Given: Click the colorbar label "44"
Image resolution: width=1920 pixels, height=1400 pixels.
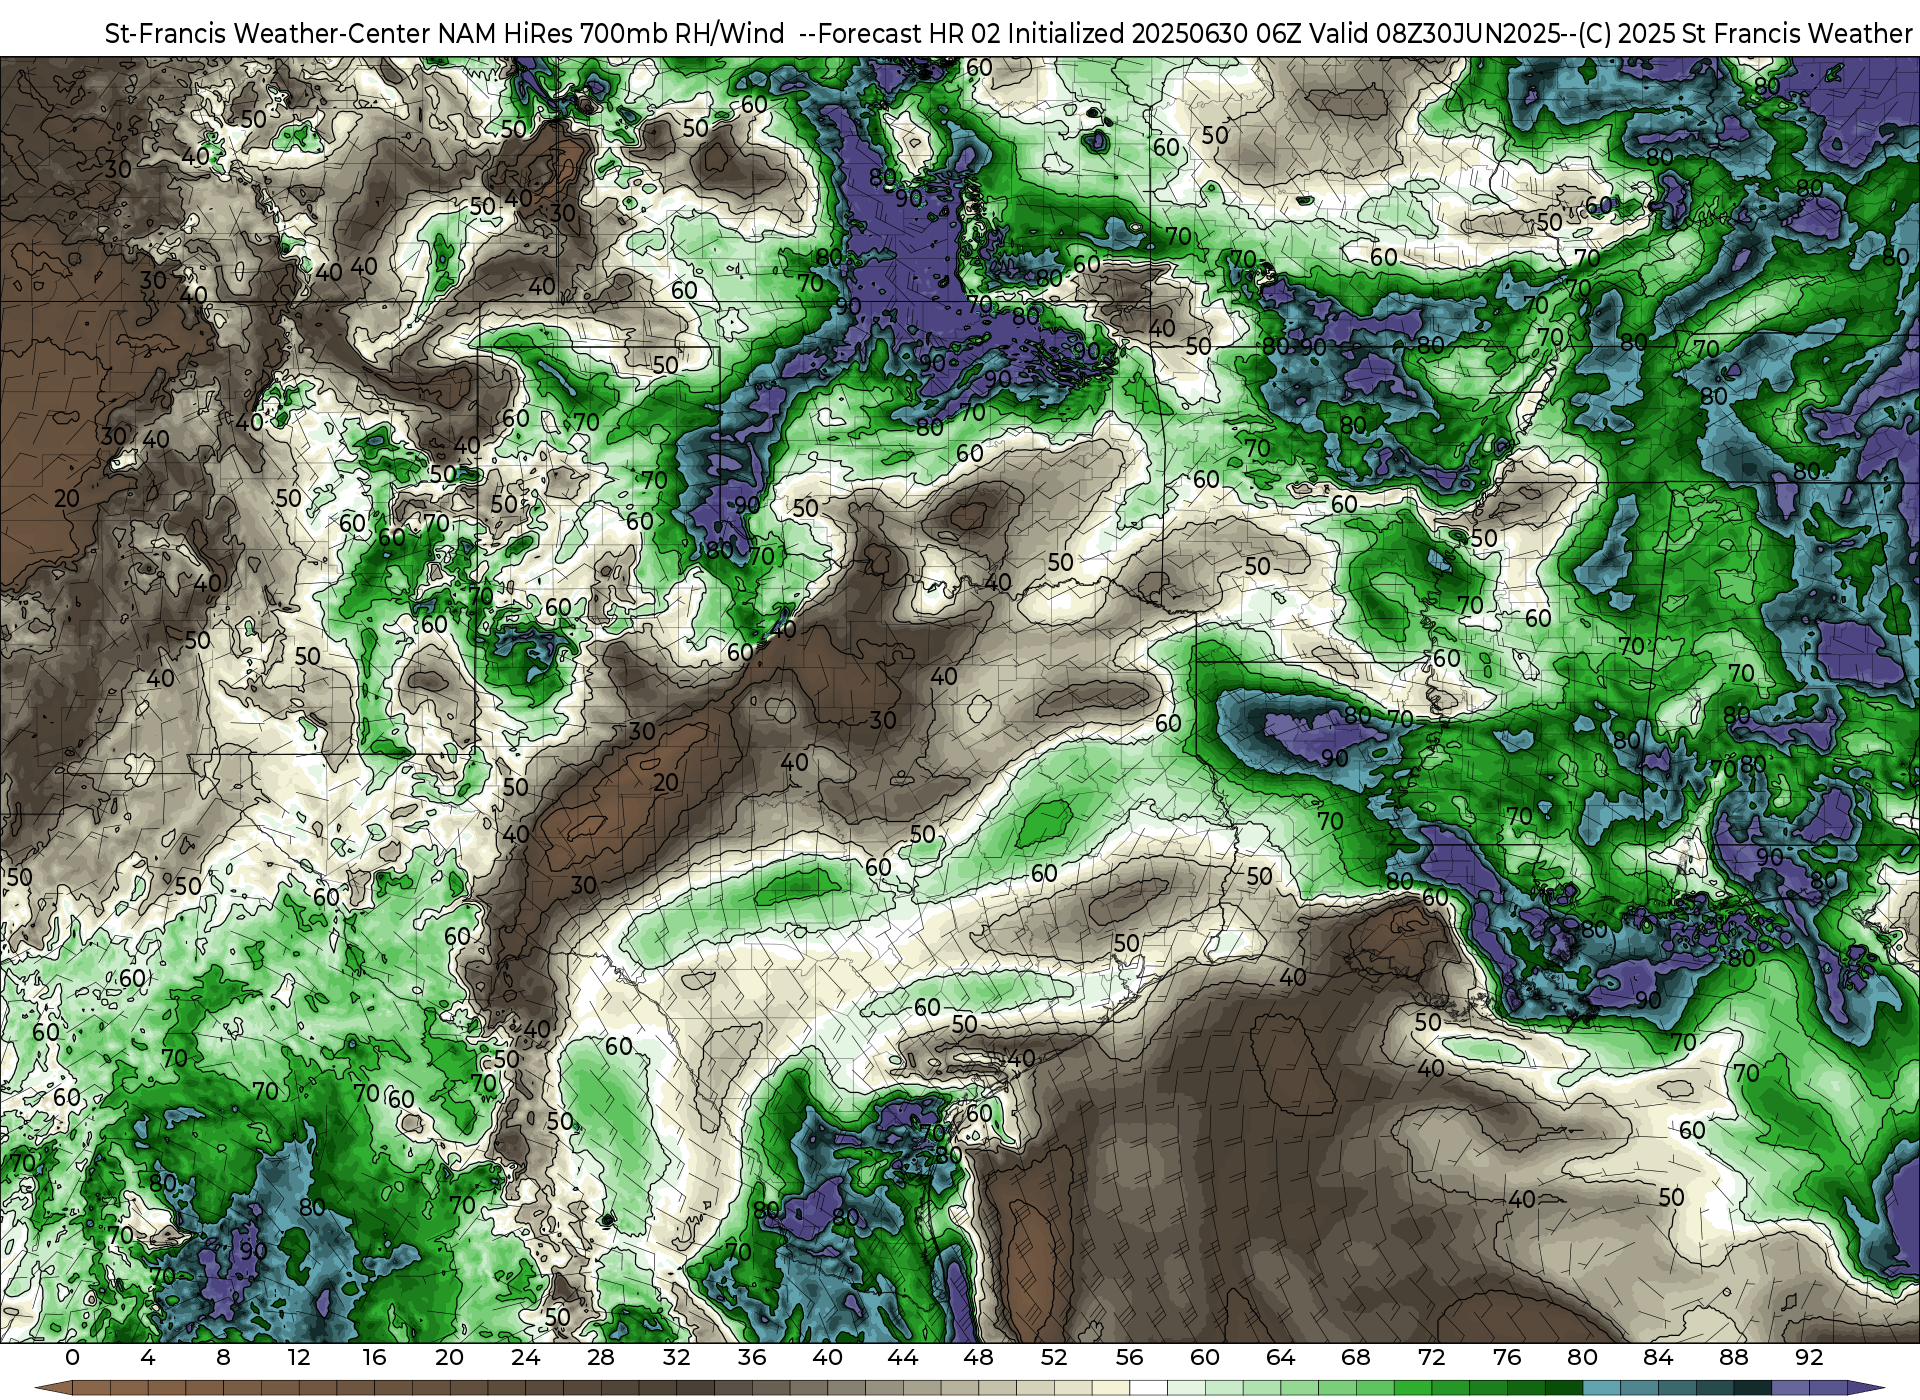Looking at the screenshot, I should [903, 1357].
